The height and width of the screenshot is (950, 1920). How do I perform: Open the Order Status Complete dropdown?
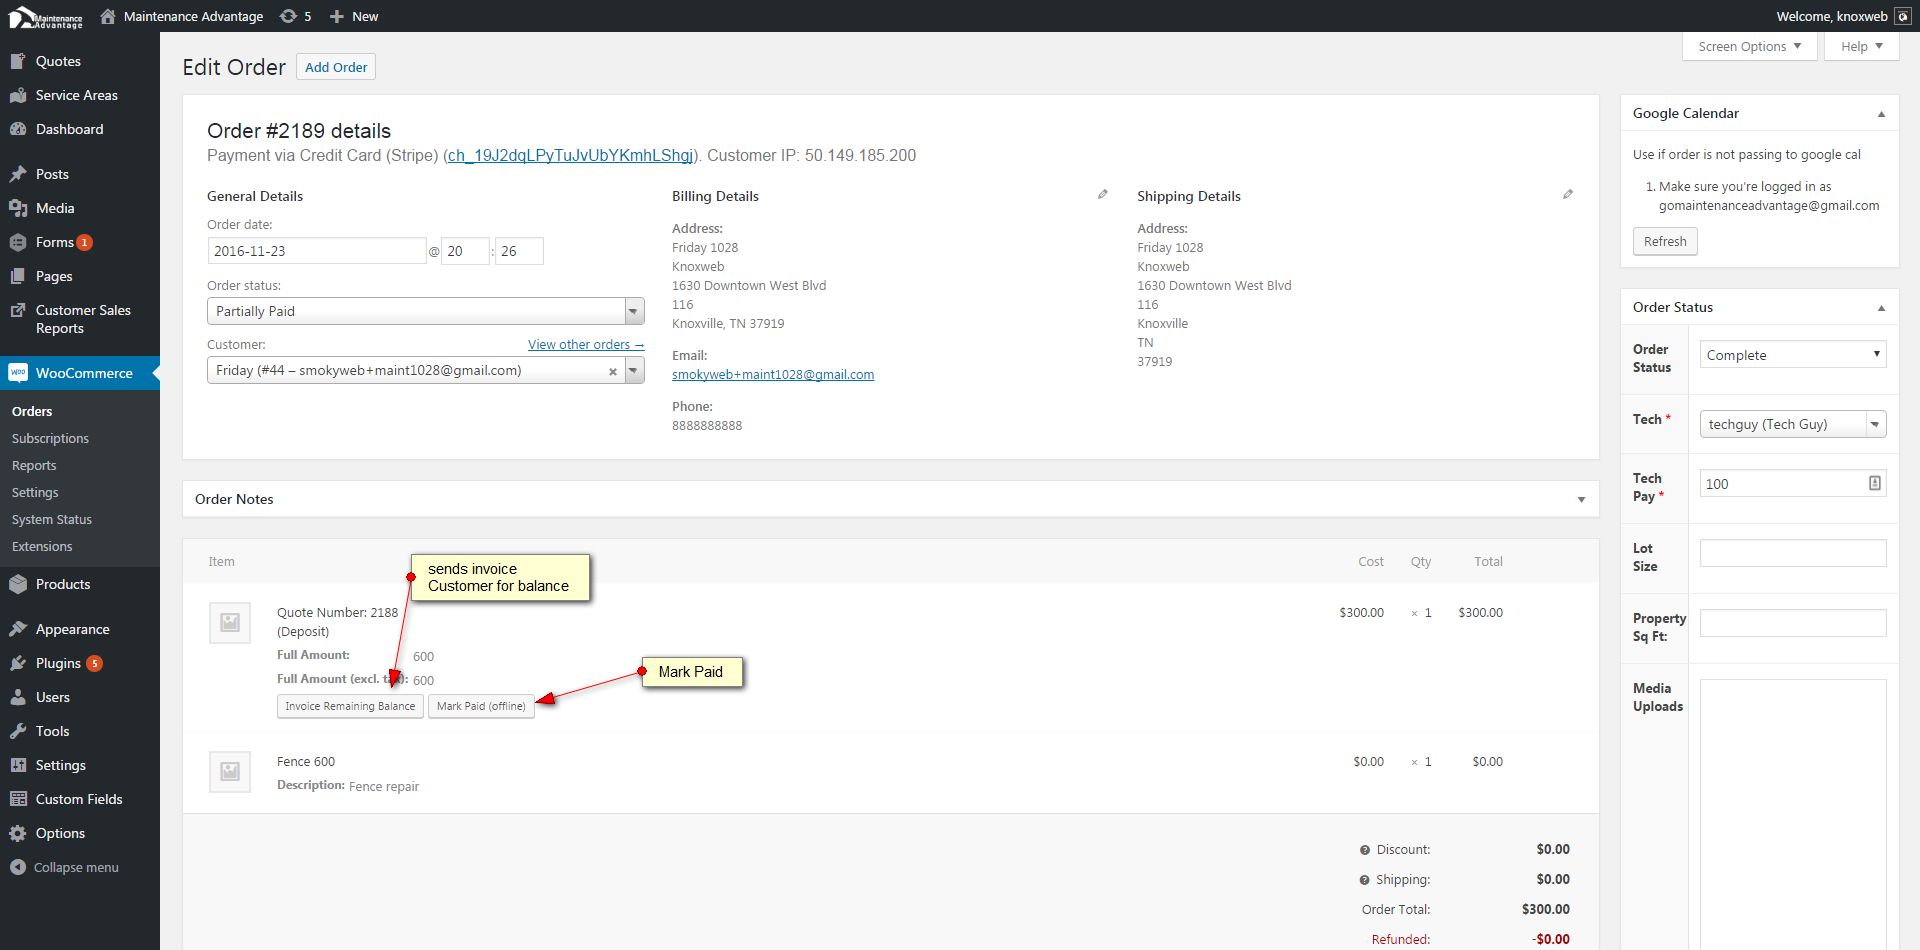1793,355
